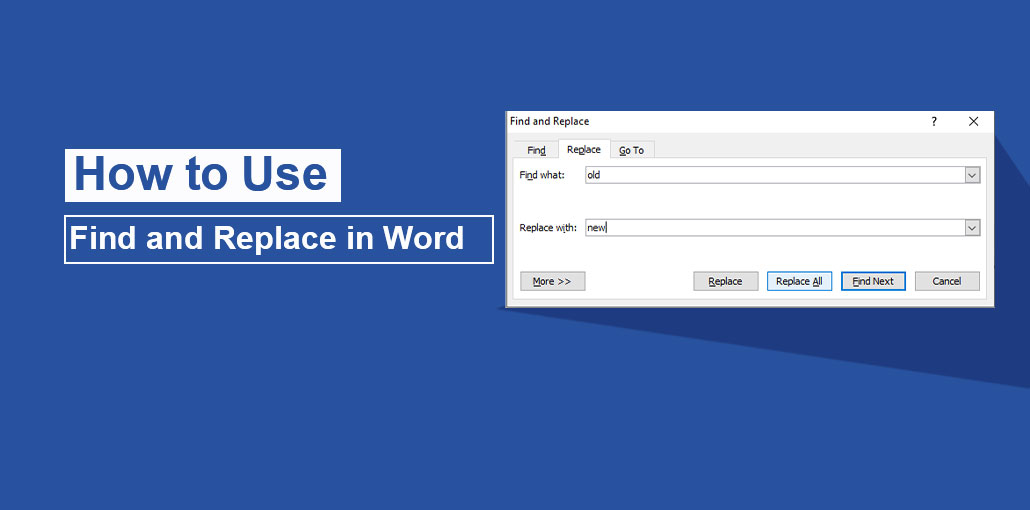The height and width of the screenshot is (510, 1030).
Task: Open the Go To tab
Action: (632, 150)
